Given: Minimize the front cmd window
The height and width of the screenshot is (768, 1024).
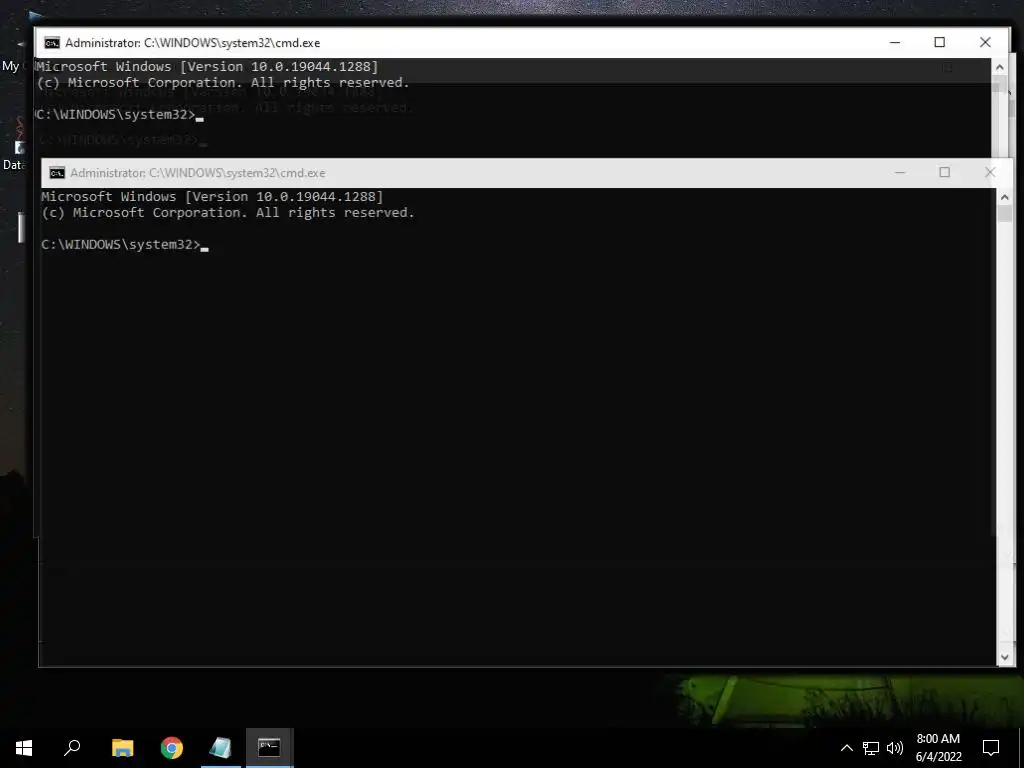Looking at the screenshot, I should click(900, 172).
